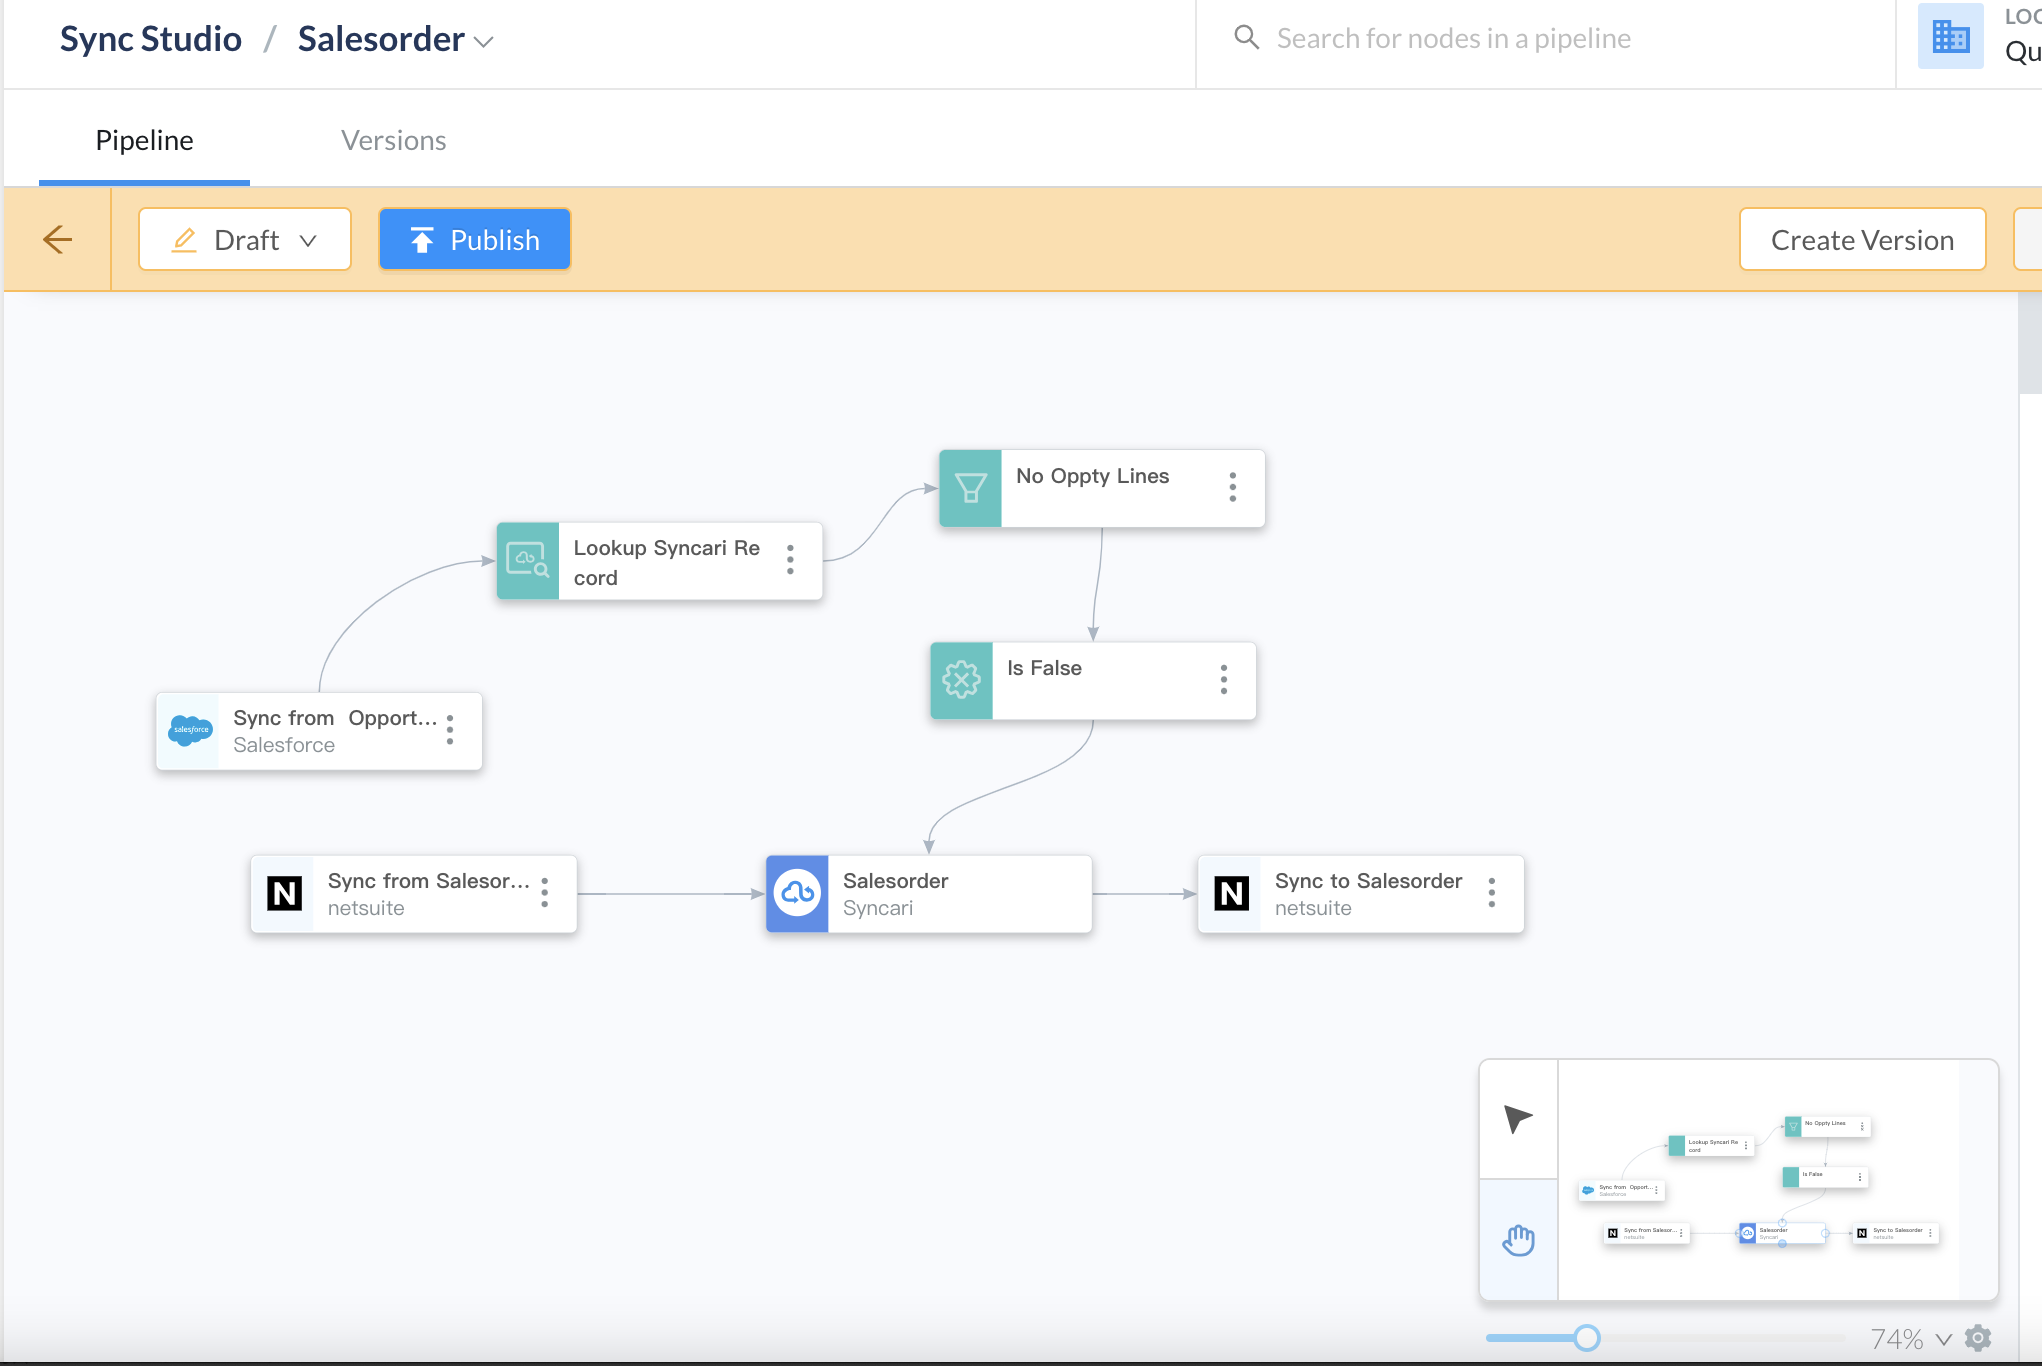The image size is (2042, 1366).
Task: Click the Is False function node icon
Action: [x=961, y=680]
